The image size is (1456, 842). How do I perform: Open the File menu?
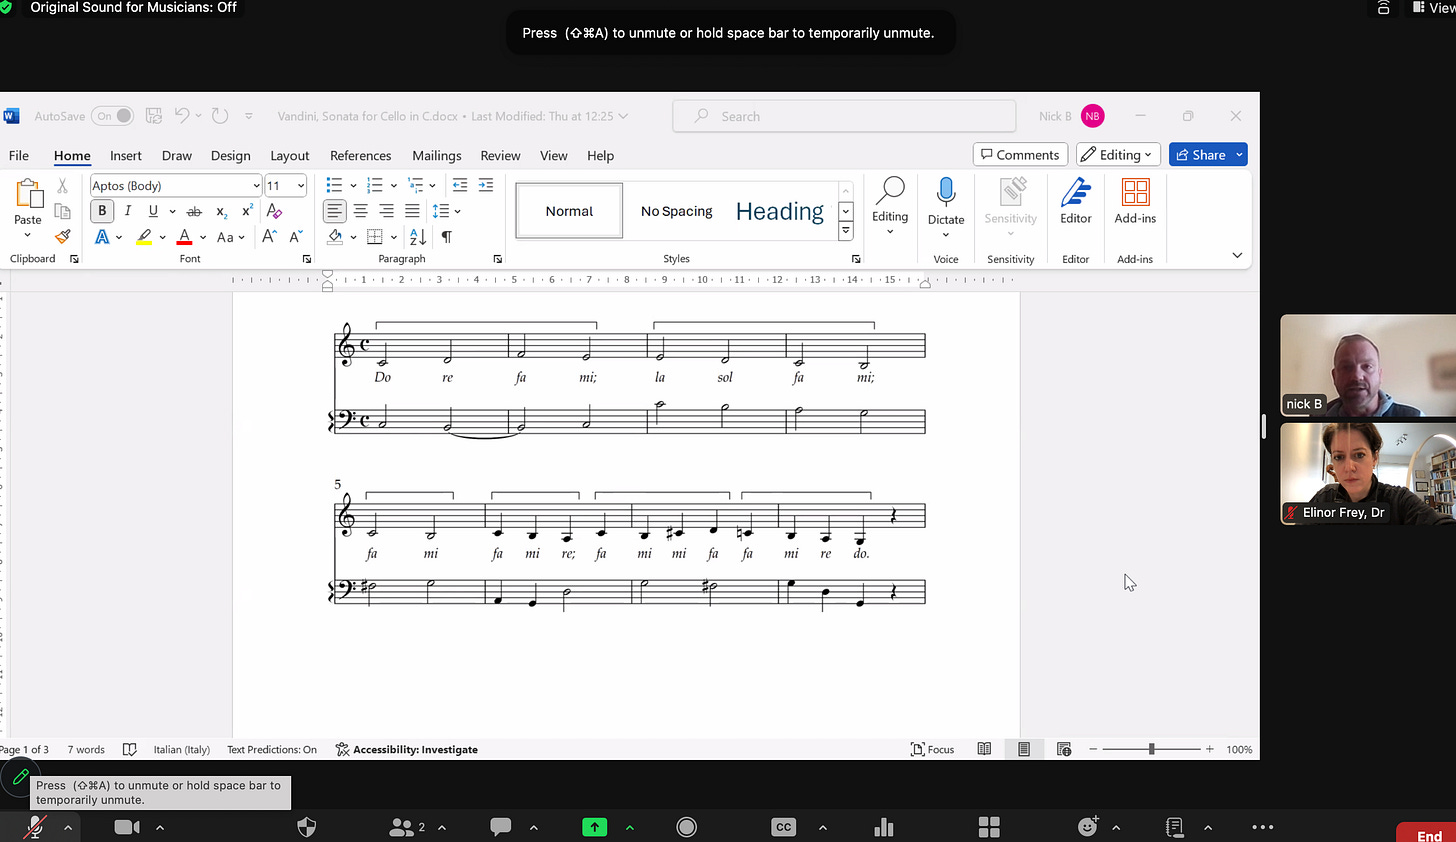point(19,156)
